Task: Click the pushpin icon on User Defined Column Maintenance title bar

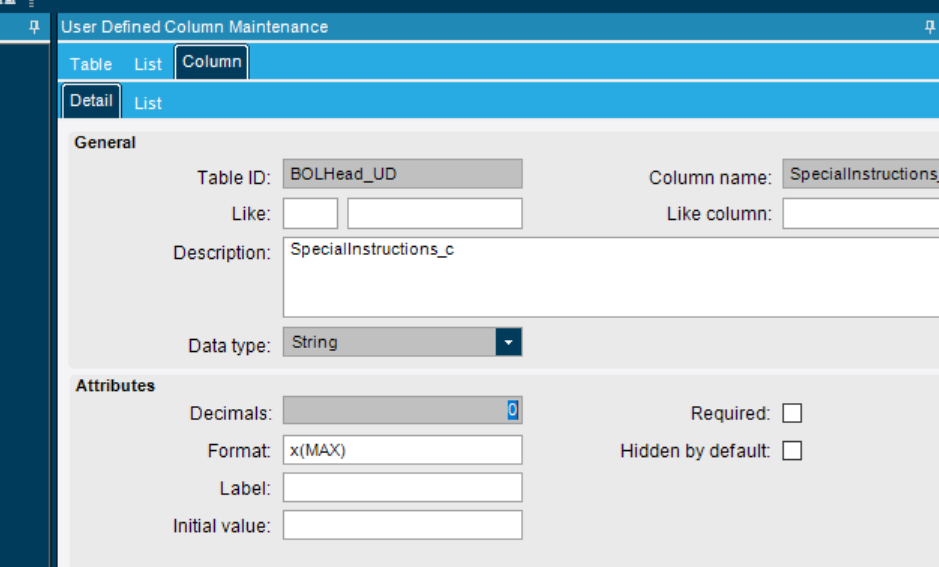Action: 929,26
